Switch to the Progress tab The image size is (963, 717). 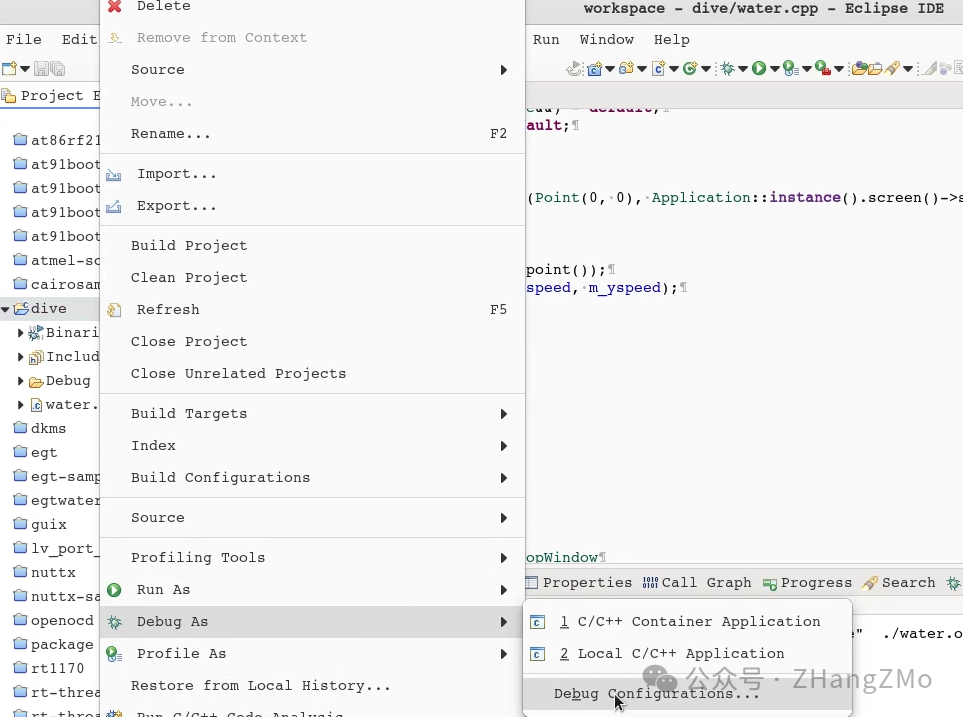coord(807,582)
